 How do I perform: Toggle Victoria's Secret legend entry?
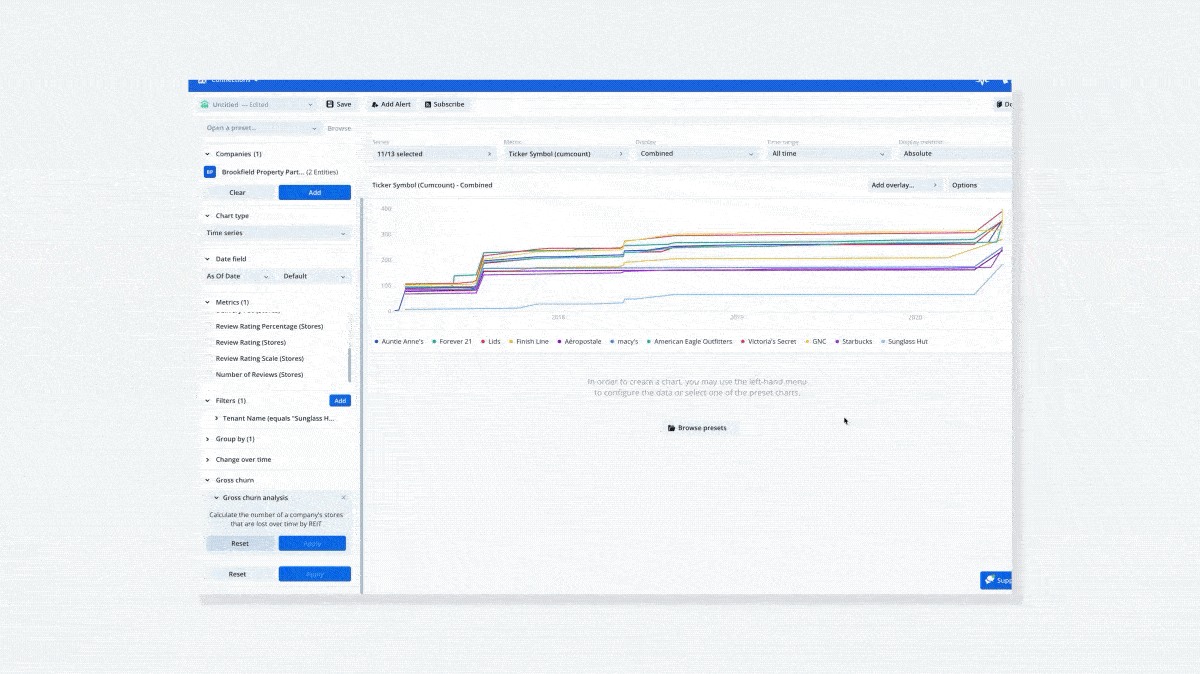[x=769, y=341]
